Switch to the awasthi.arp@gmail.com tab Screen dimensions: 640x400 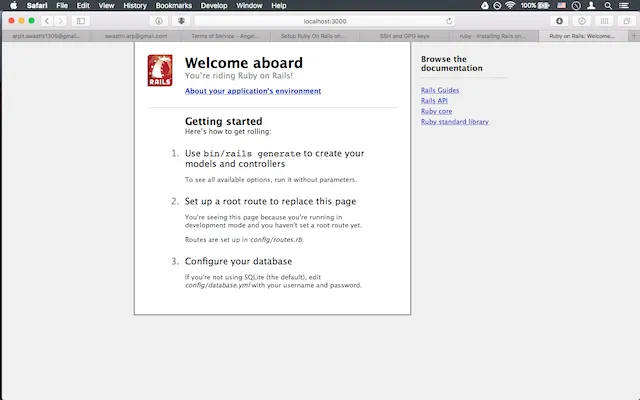point(136,36)
